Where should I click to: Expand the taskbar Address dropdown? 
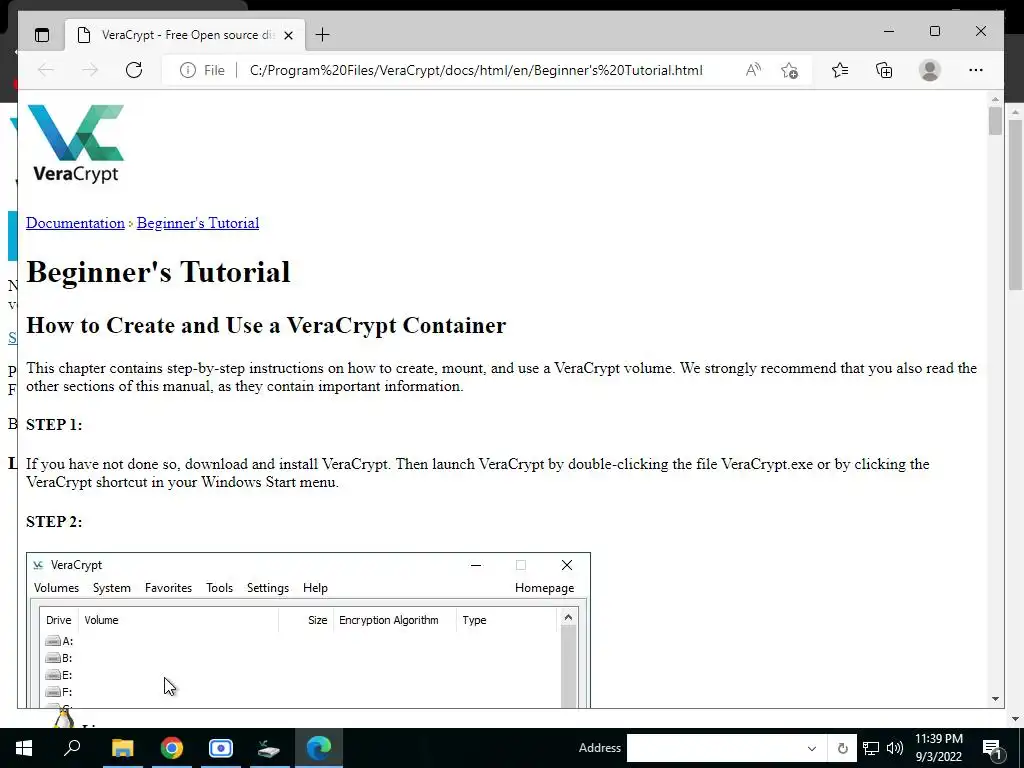pos(812,748)
